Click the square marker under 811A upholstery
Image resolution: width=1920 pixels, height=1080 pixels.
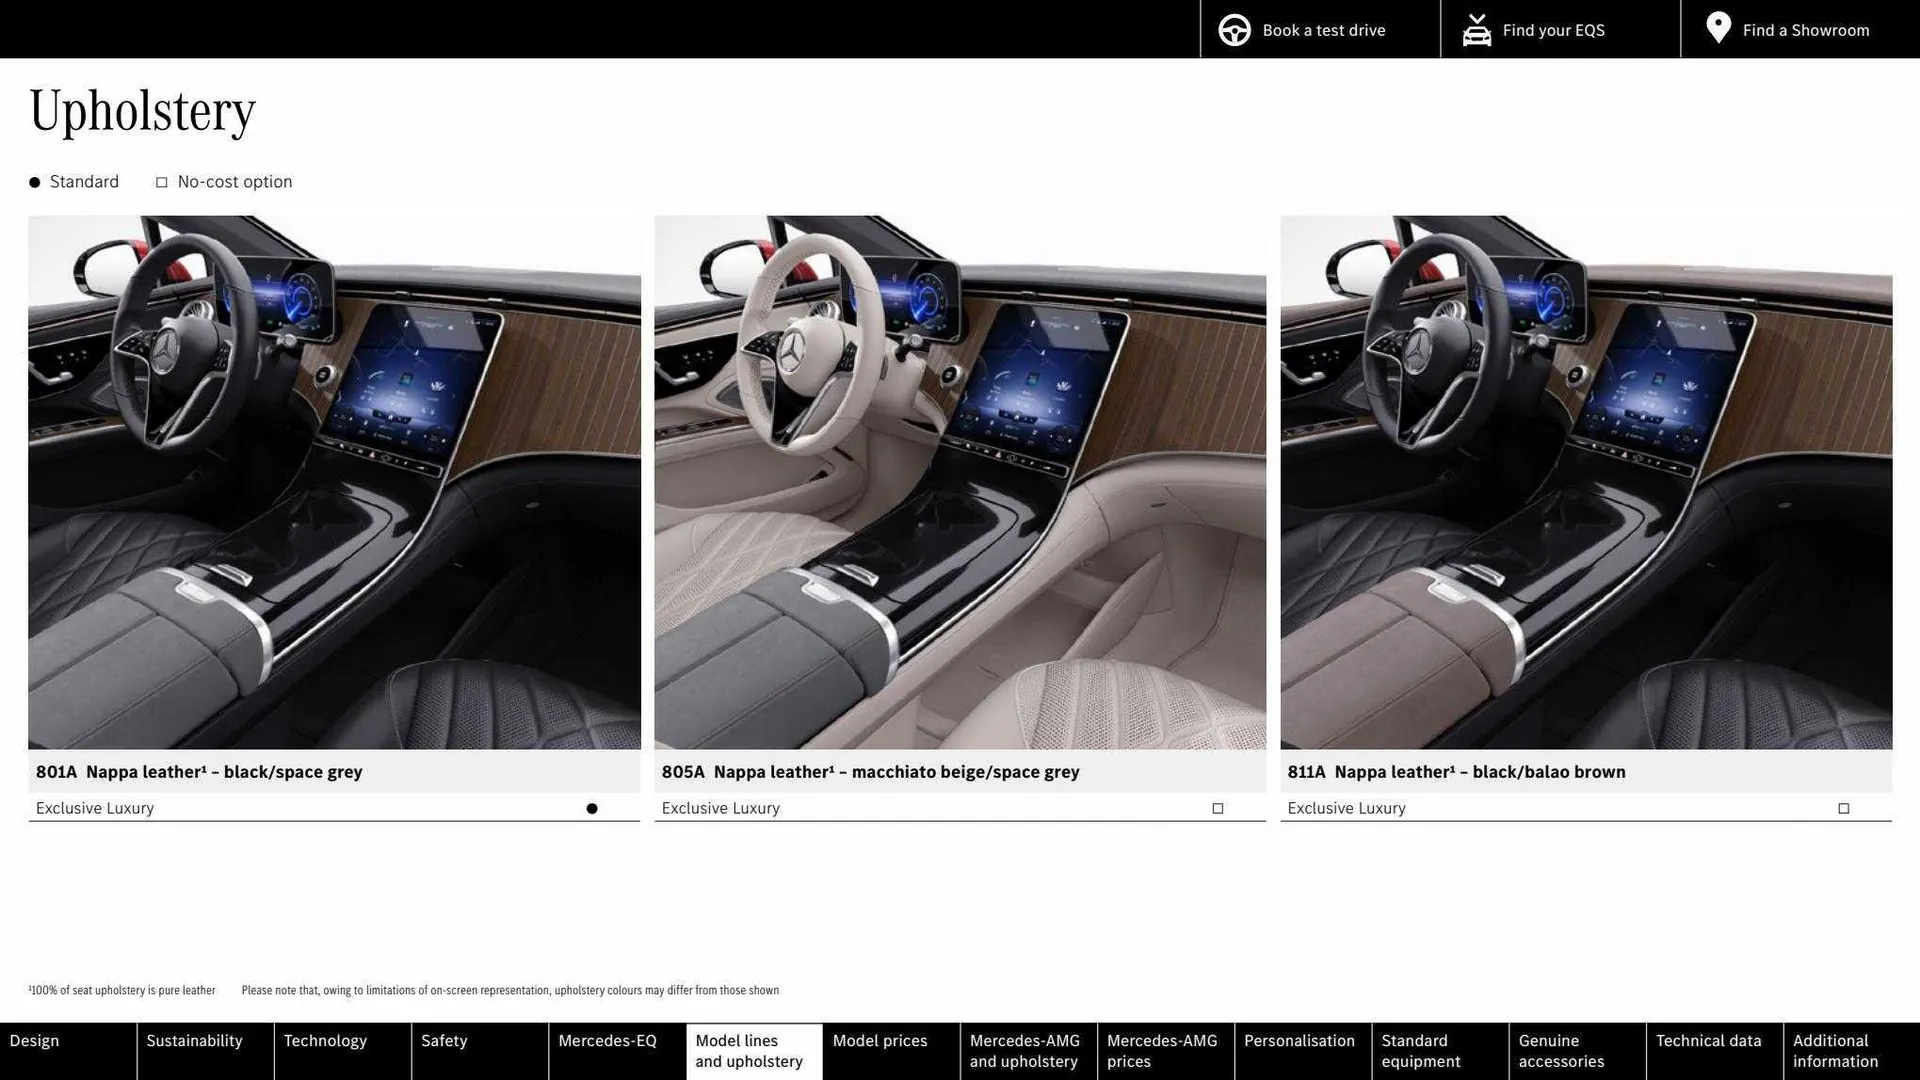coord(1843,807)
